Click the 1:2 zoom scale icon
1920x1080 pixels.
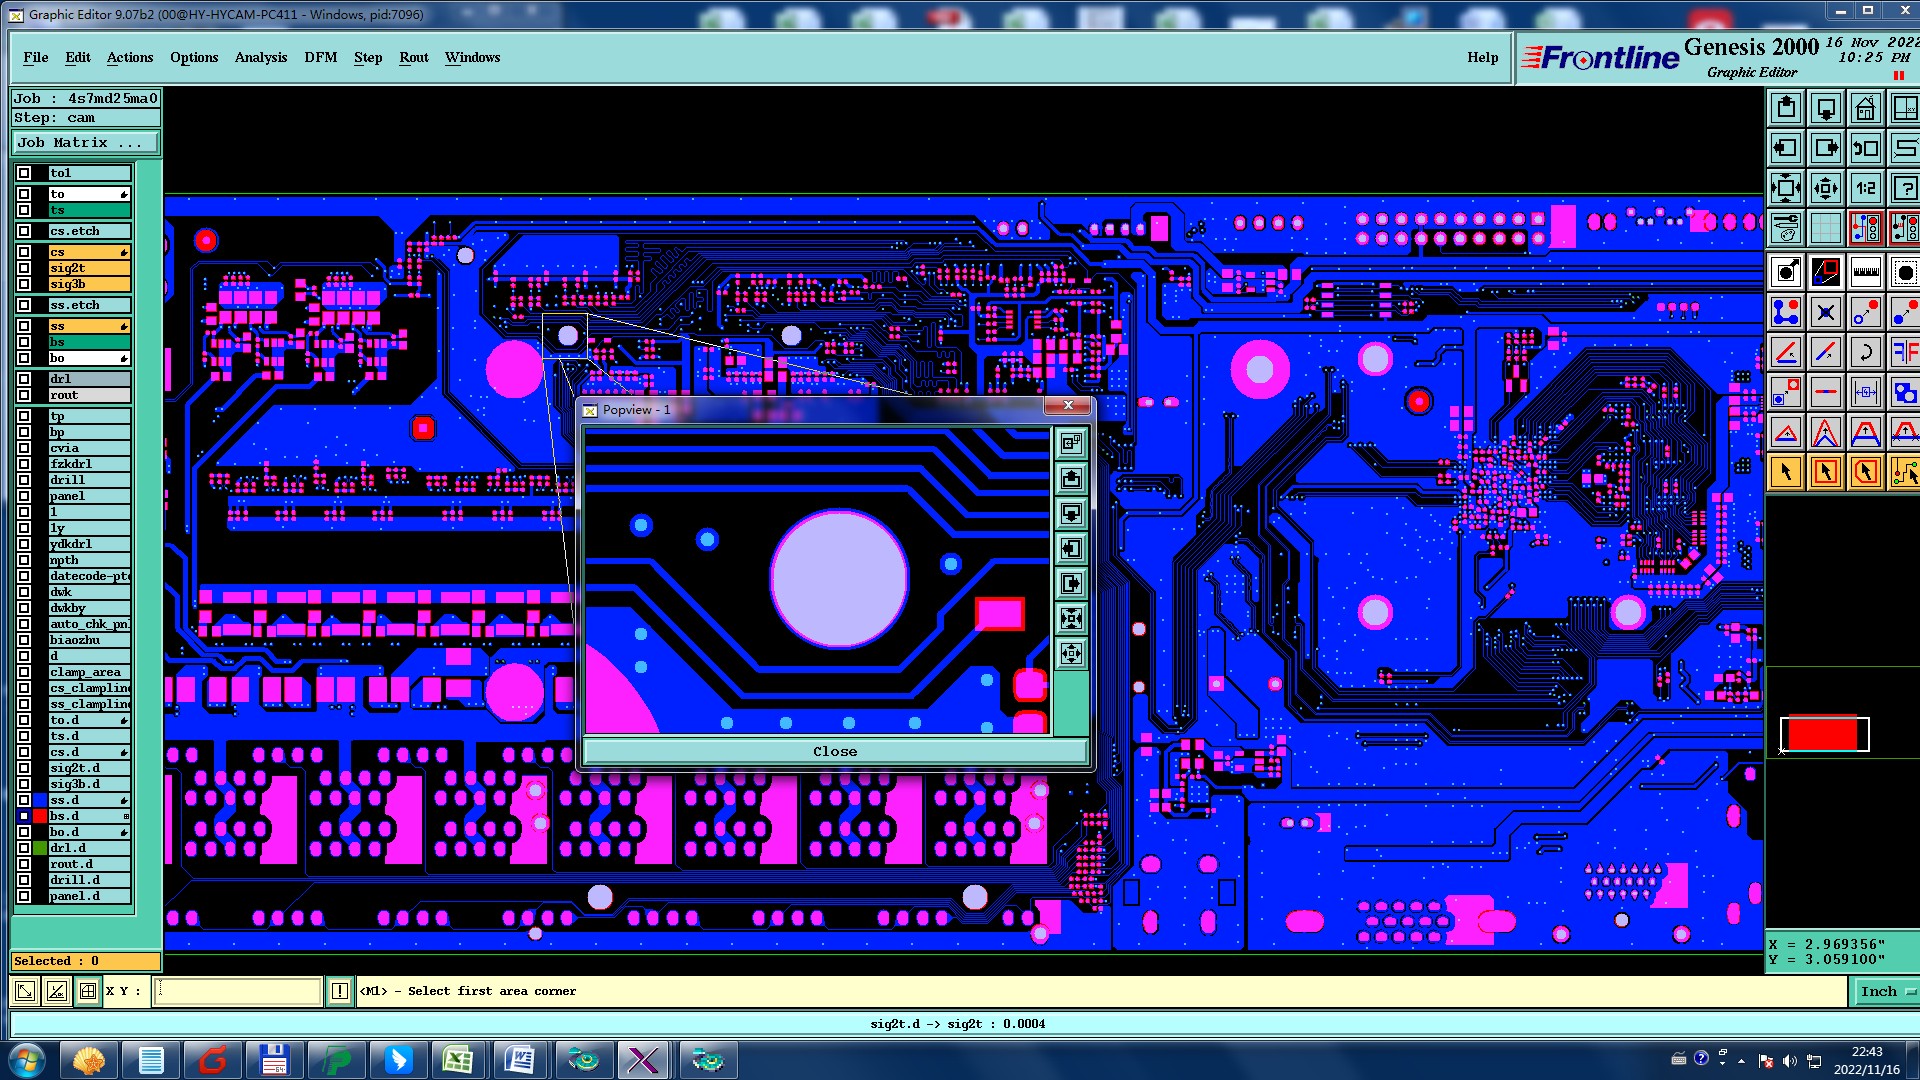[1865, 188]
